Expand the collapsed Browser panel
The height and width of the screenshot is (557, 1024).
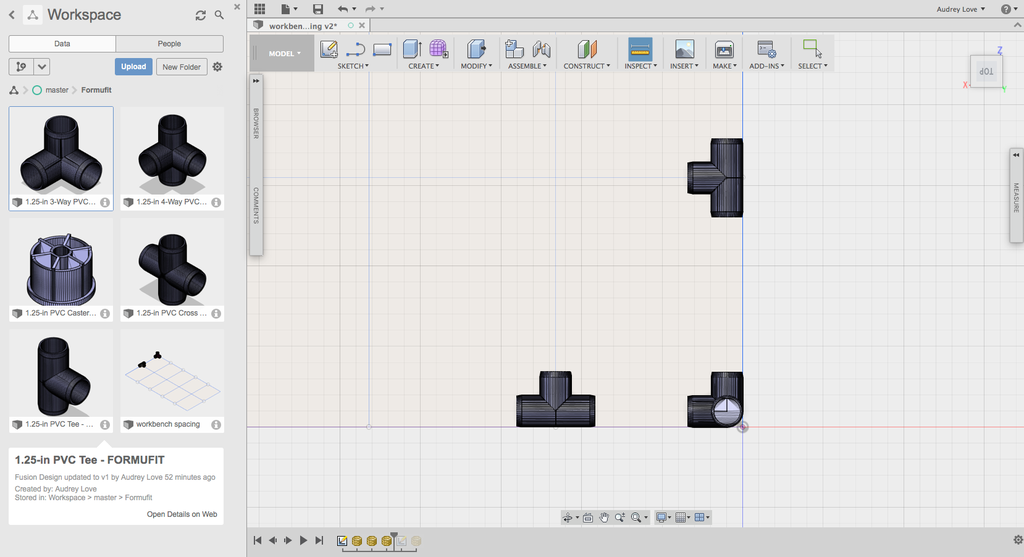[256, 80]
